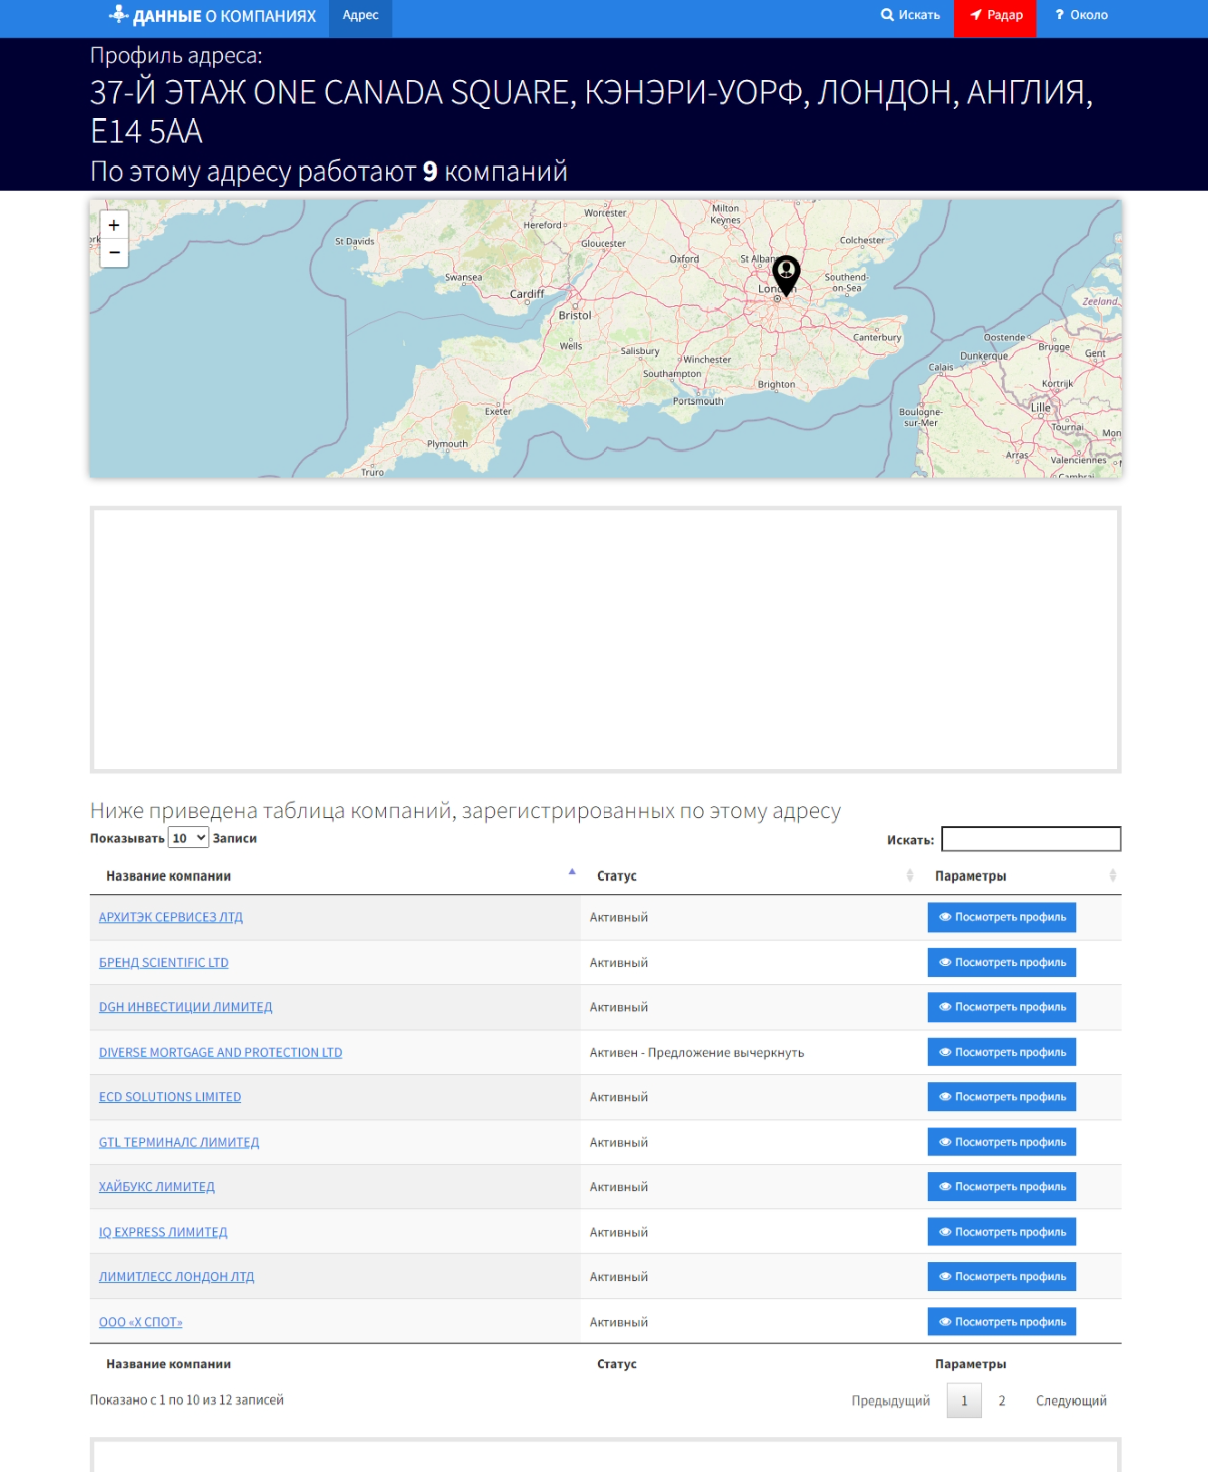This screenshot has height=1472, width=1208.
Task: Open the ООО «Х СПОТ» company link
Action: click(140, 1322)
